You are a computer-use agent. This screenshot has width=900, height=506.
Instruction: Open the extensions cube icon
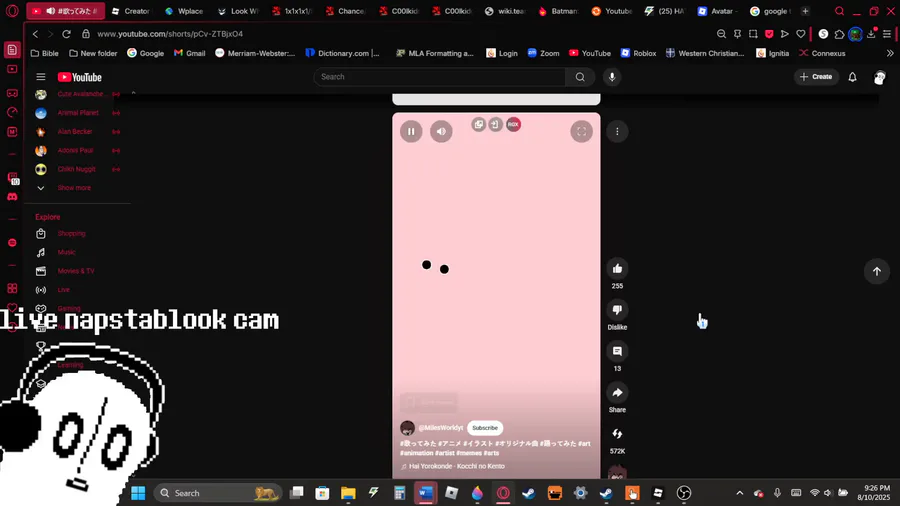tap(839, 34)
